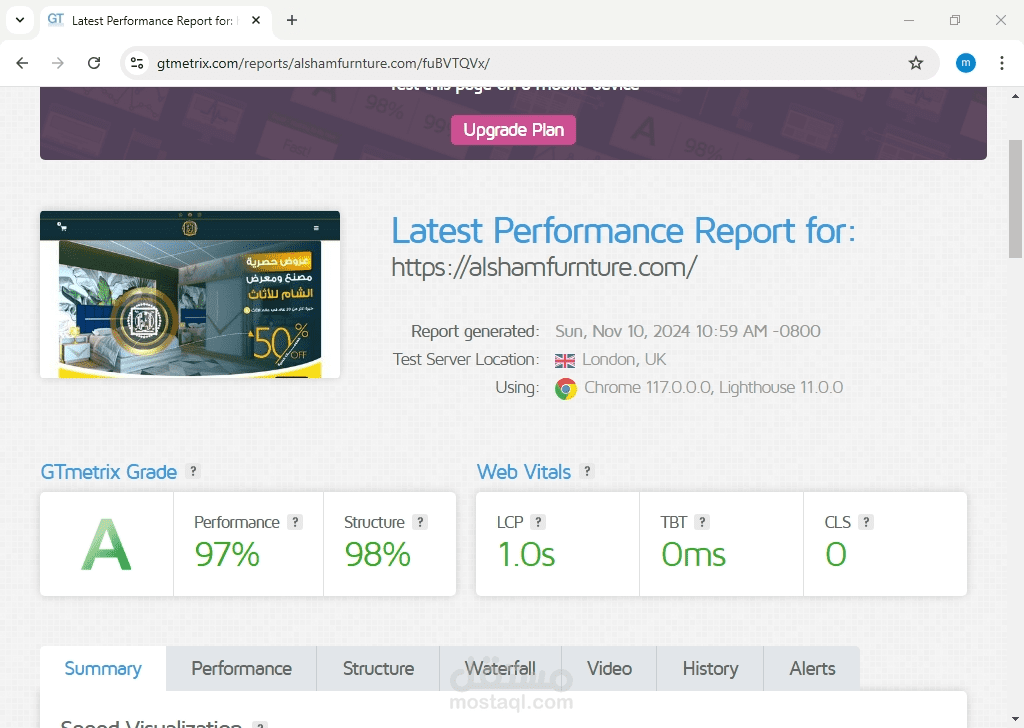Minimize the browser window
1024x728 pixels.
pyautogui.click(x=908, y=20)
